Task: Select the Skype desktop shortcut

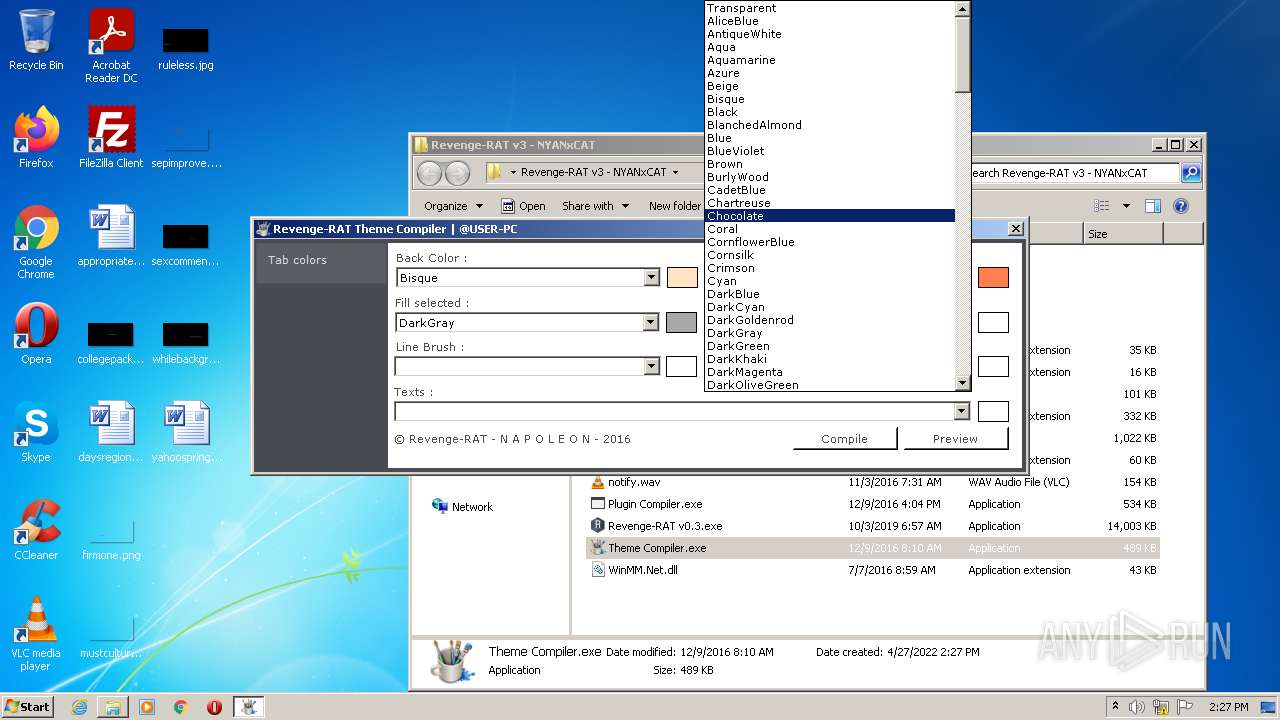Action: [36, 432]
